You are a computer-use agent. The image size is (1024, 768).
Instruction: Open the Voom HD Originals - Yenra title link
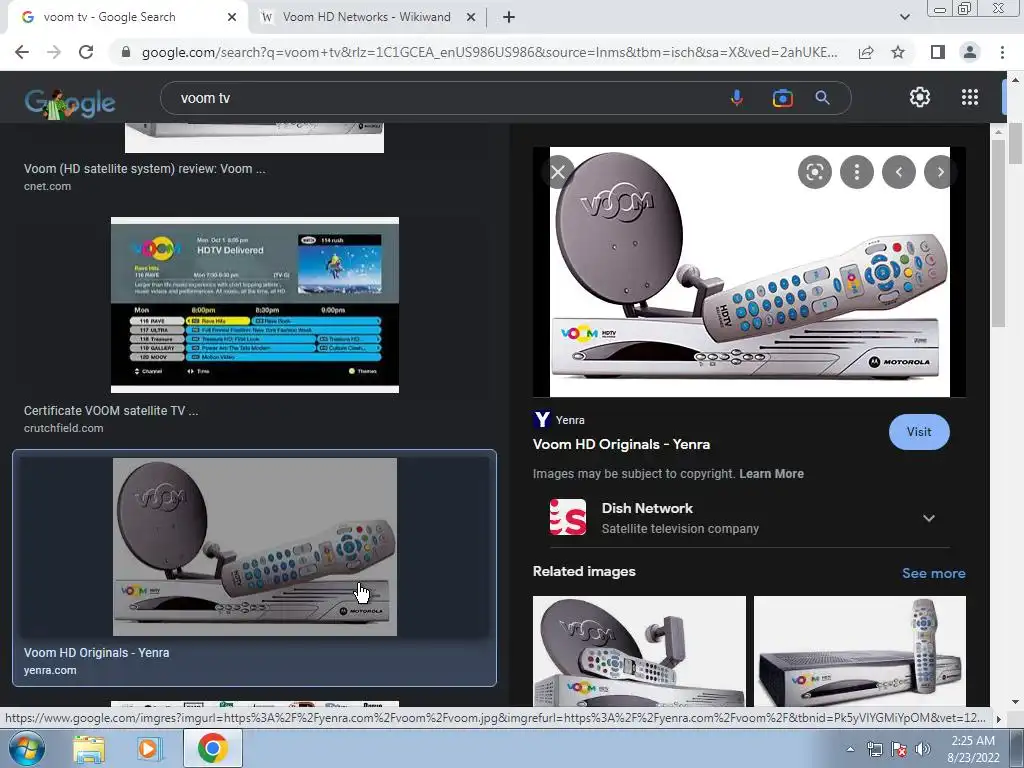621,444
